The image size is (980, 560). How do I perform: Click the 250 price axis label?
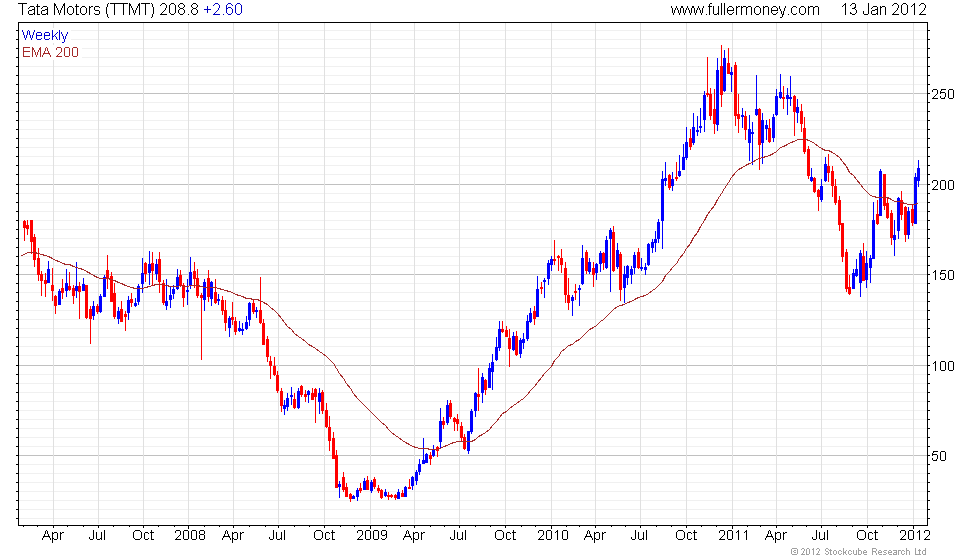pyautogui.click(x=943, y=94)
